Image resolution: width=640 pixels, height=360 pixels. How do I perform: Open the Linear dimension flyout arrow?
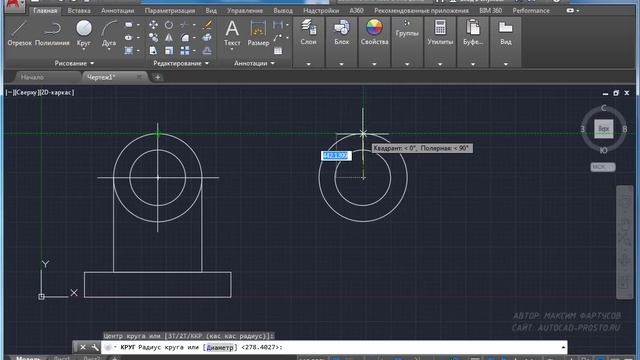pos(287,25)
